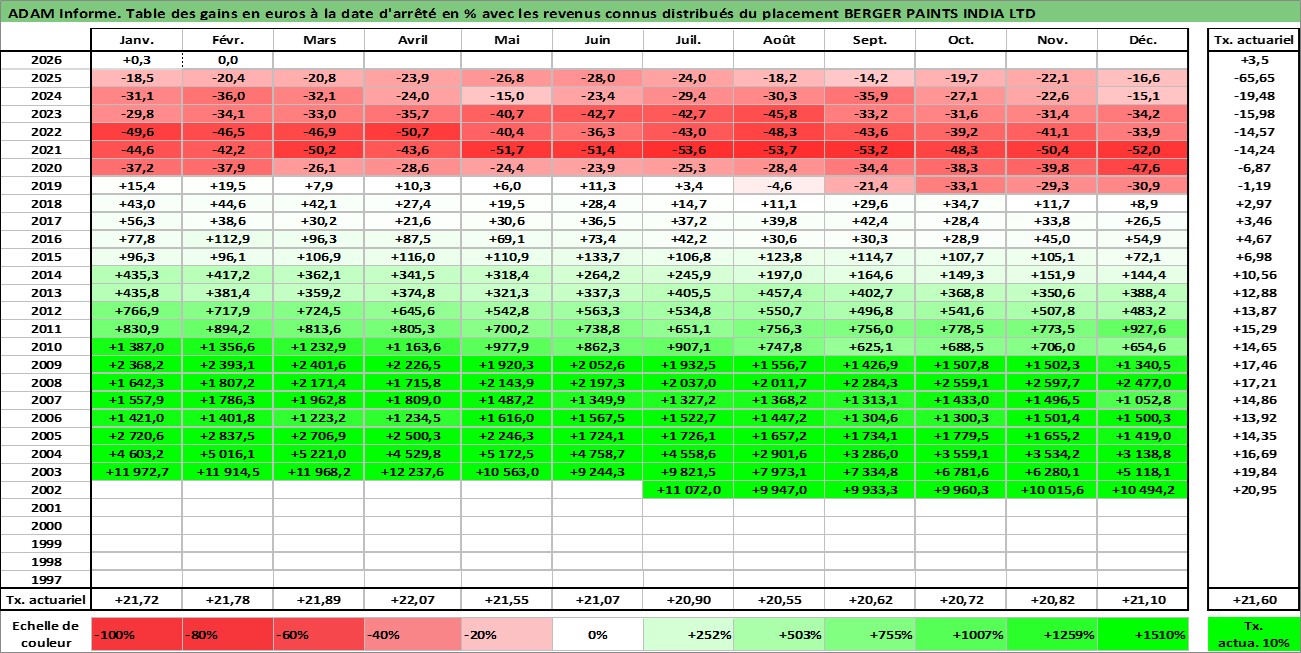Image resolution: width=1301 pixels, height=653 pixels.
Task: Click the Oct. column header
Action: [x=960, y=40]
